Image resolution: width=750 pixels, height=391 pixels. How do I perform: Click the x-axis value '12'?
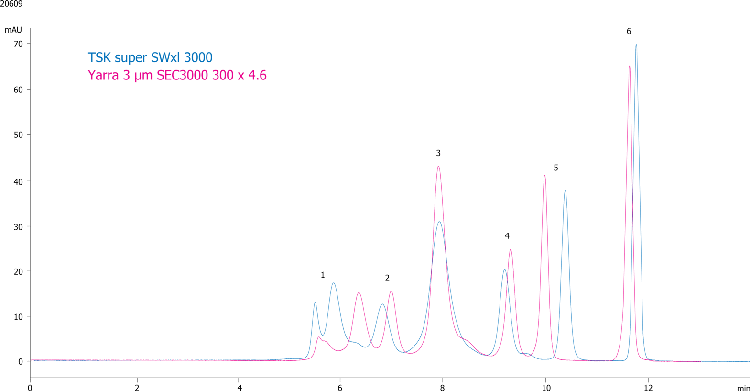point(648,387)
